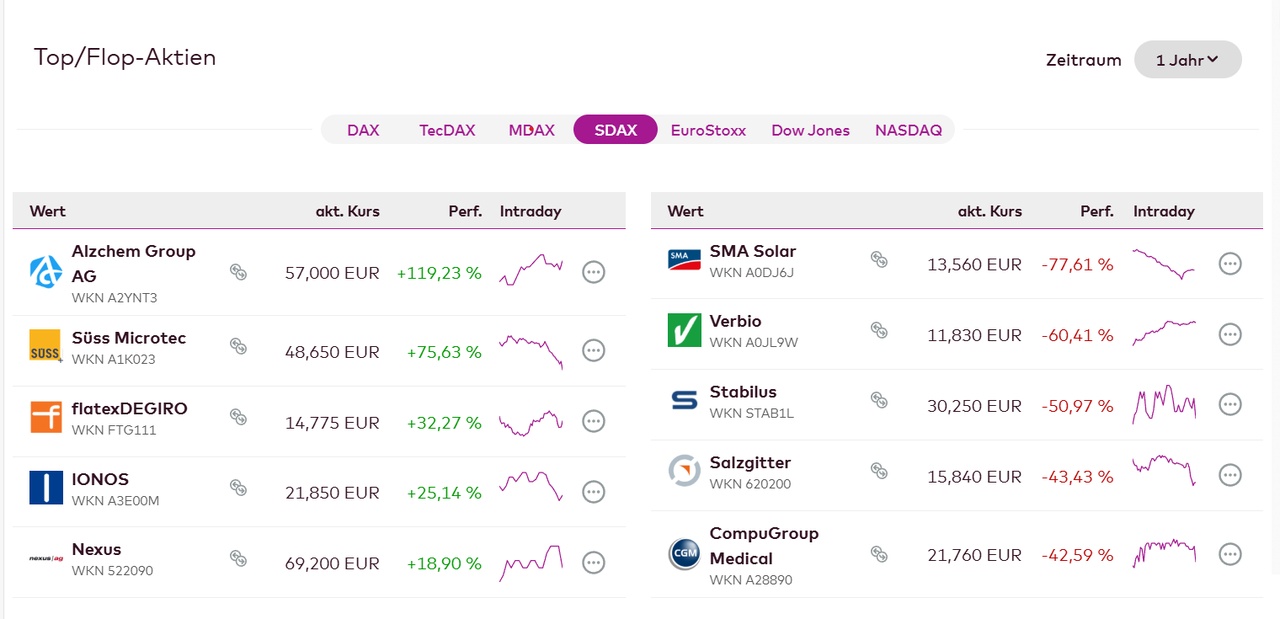Screen dimensions: 1280x619
Task: View the Süss Microtec intraday chart
Action: 531,351
